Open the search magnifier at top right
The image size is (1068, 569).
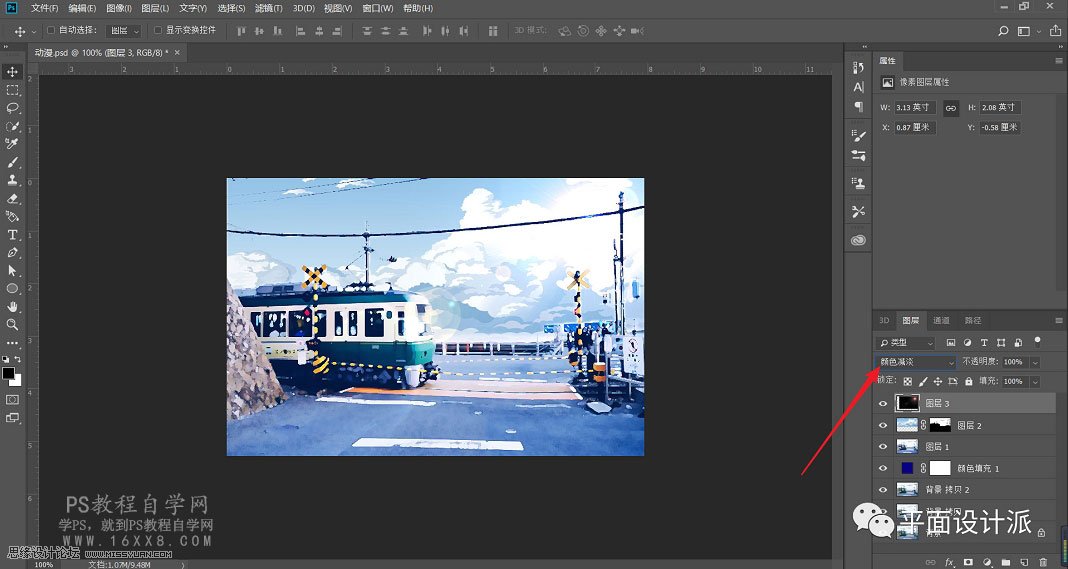click(1003, 31)
